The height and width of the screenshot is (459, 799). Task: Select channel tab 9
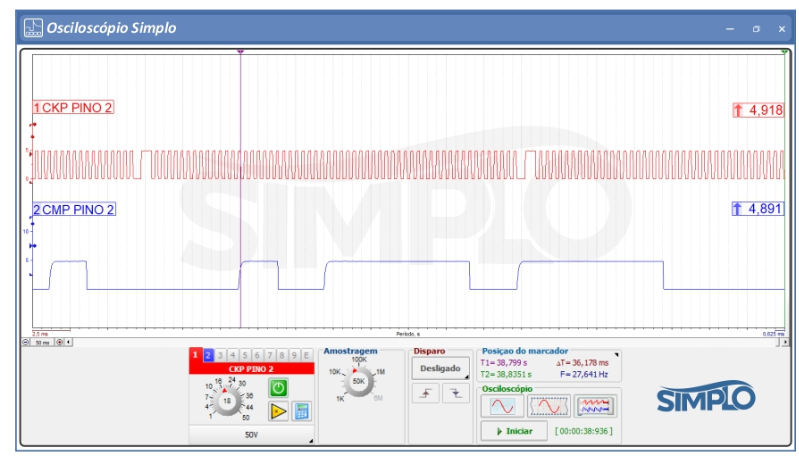pos(294,355)
